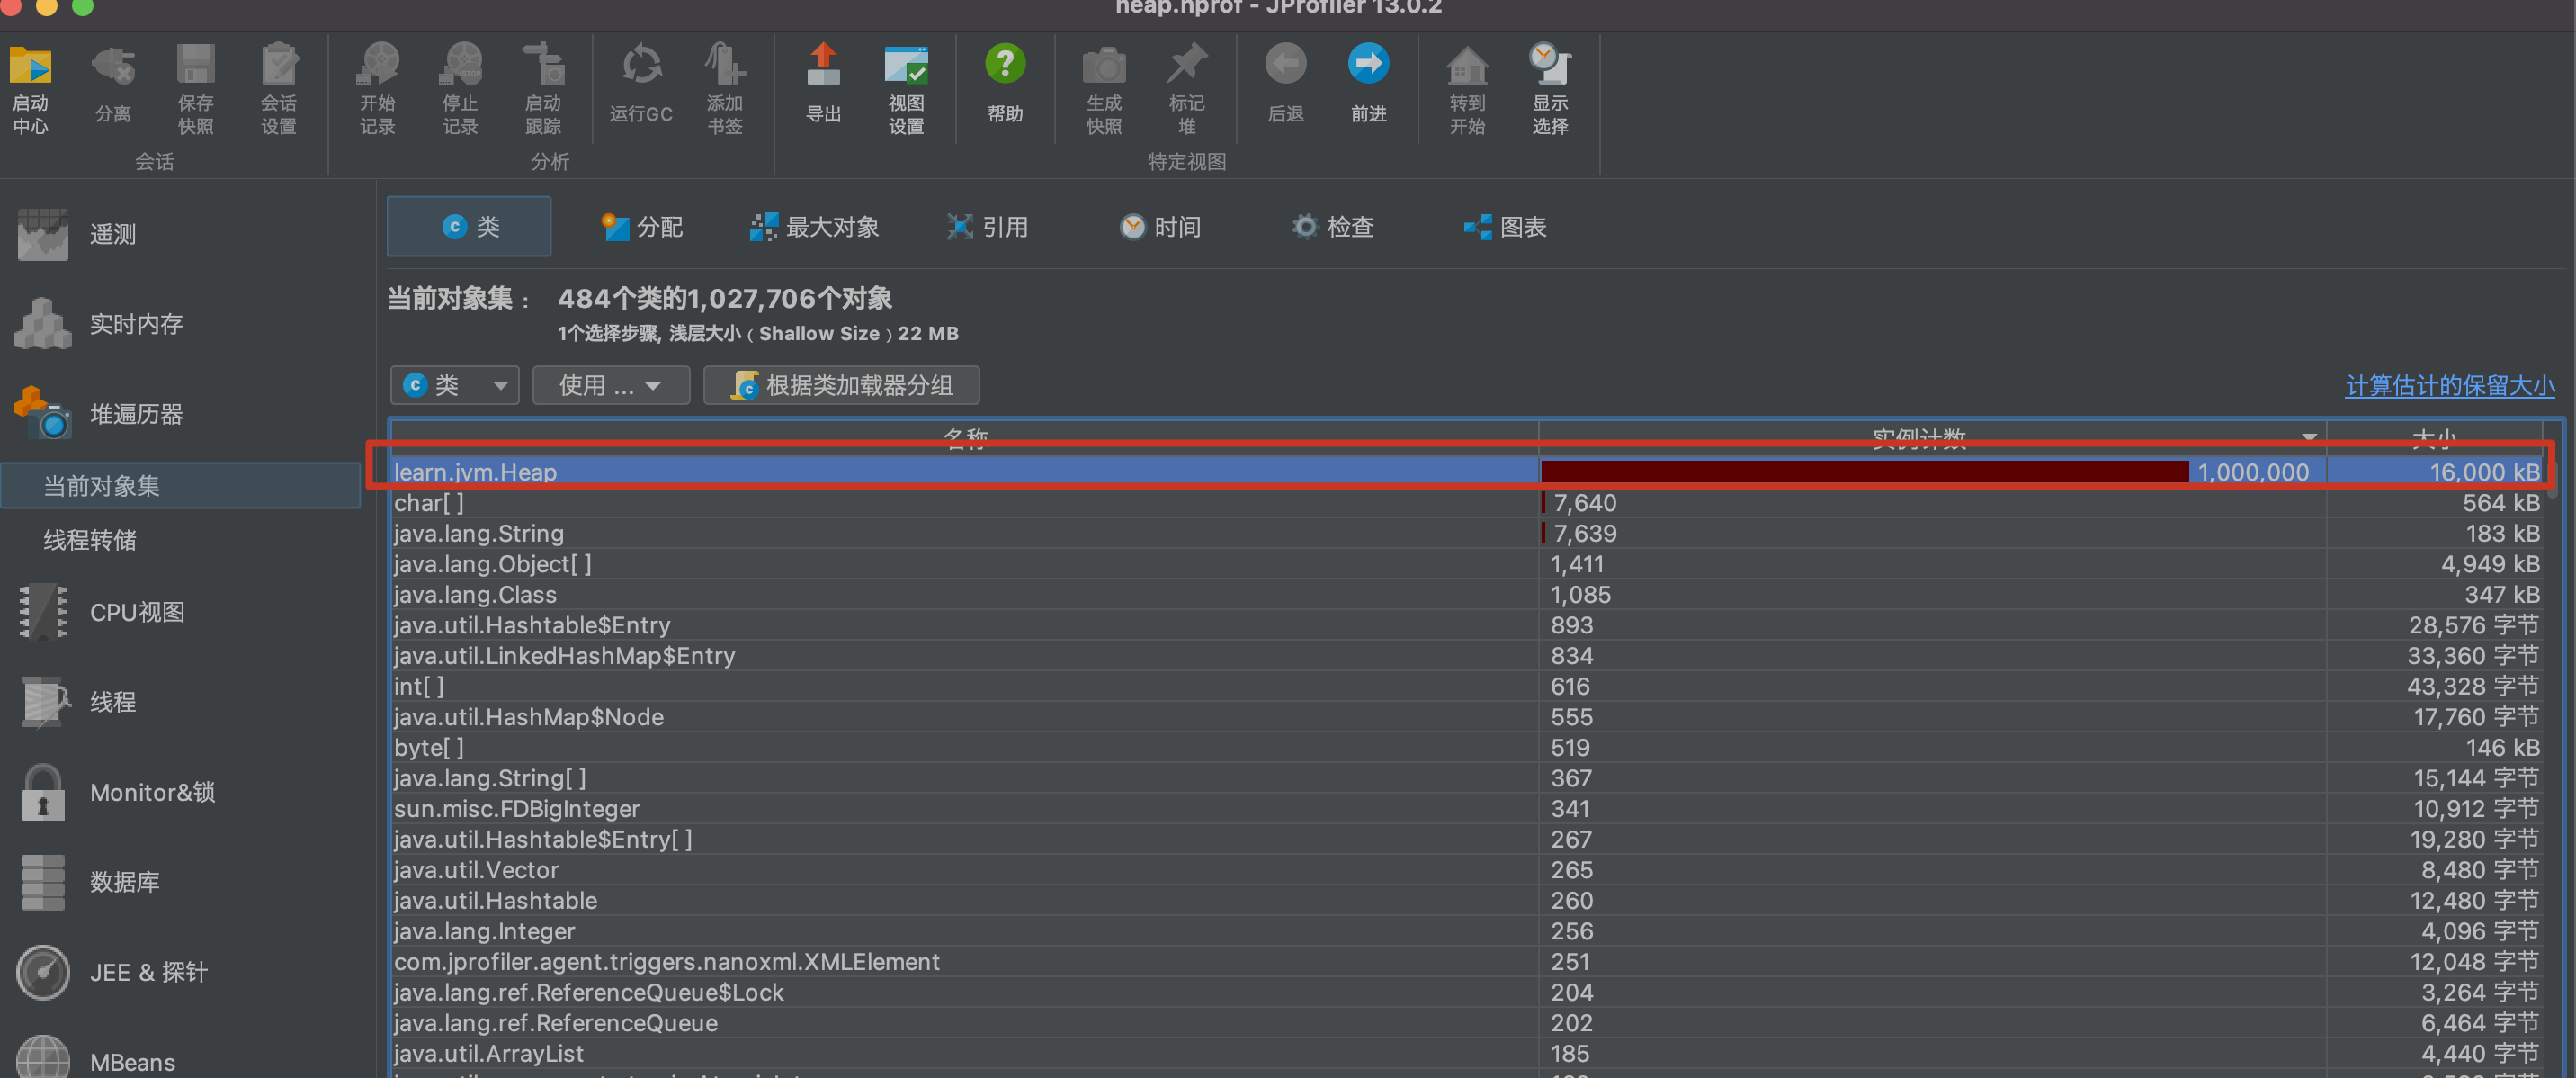Switch to the References tab

pos(988,227)
